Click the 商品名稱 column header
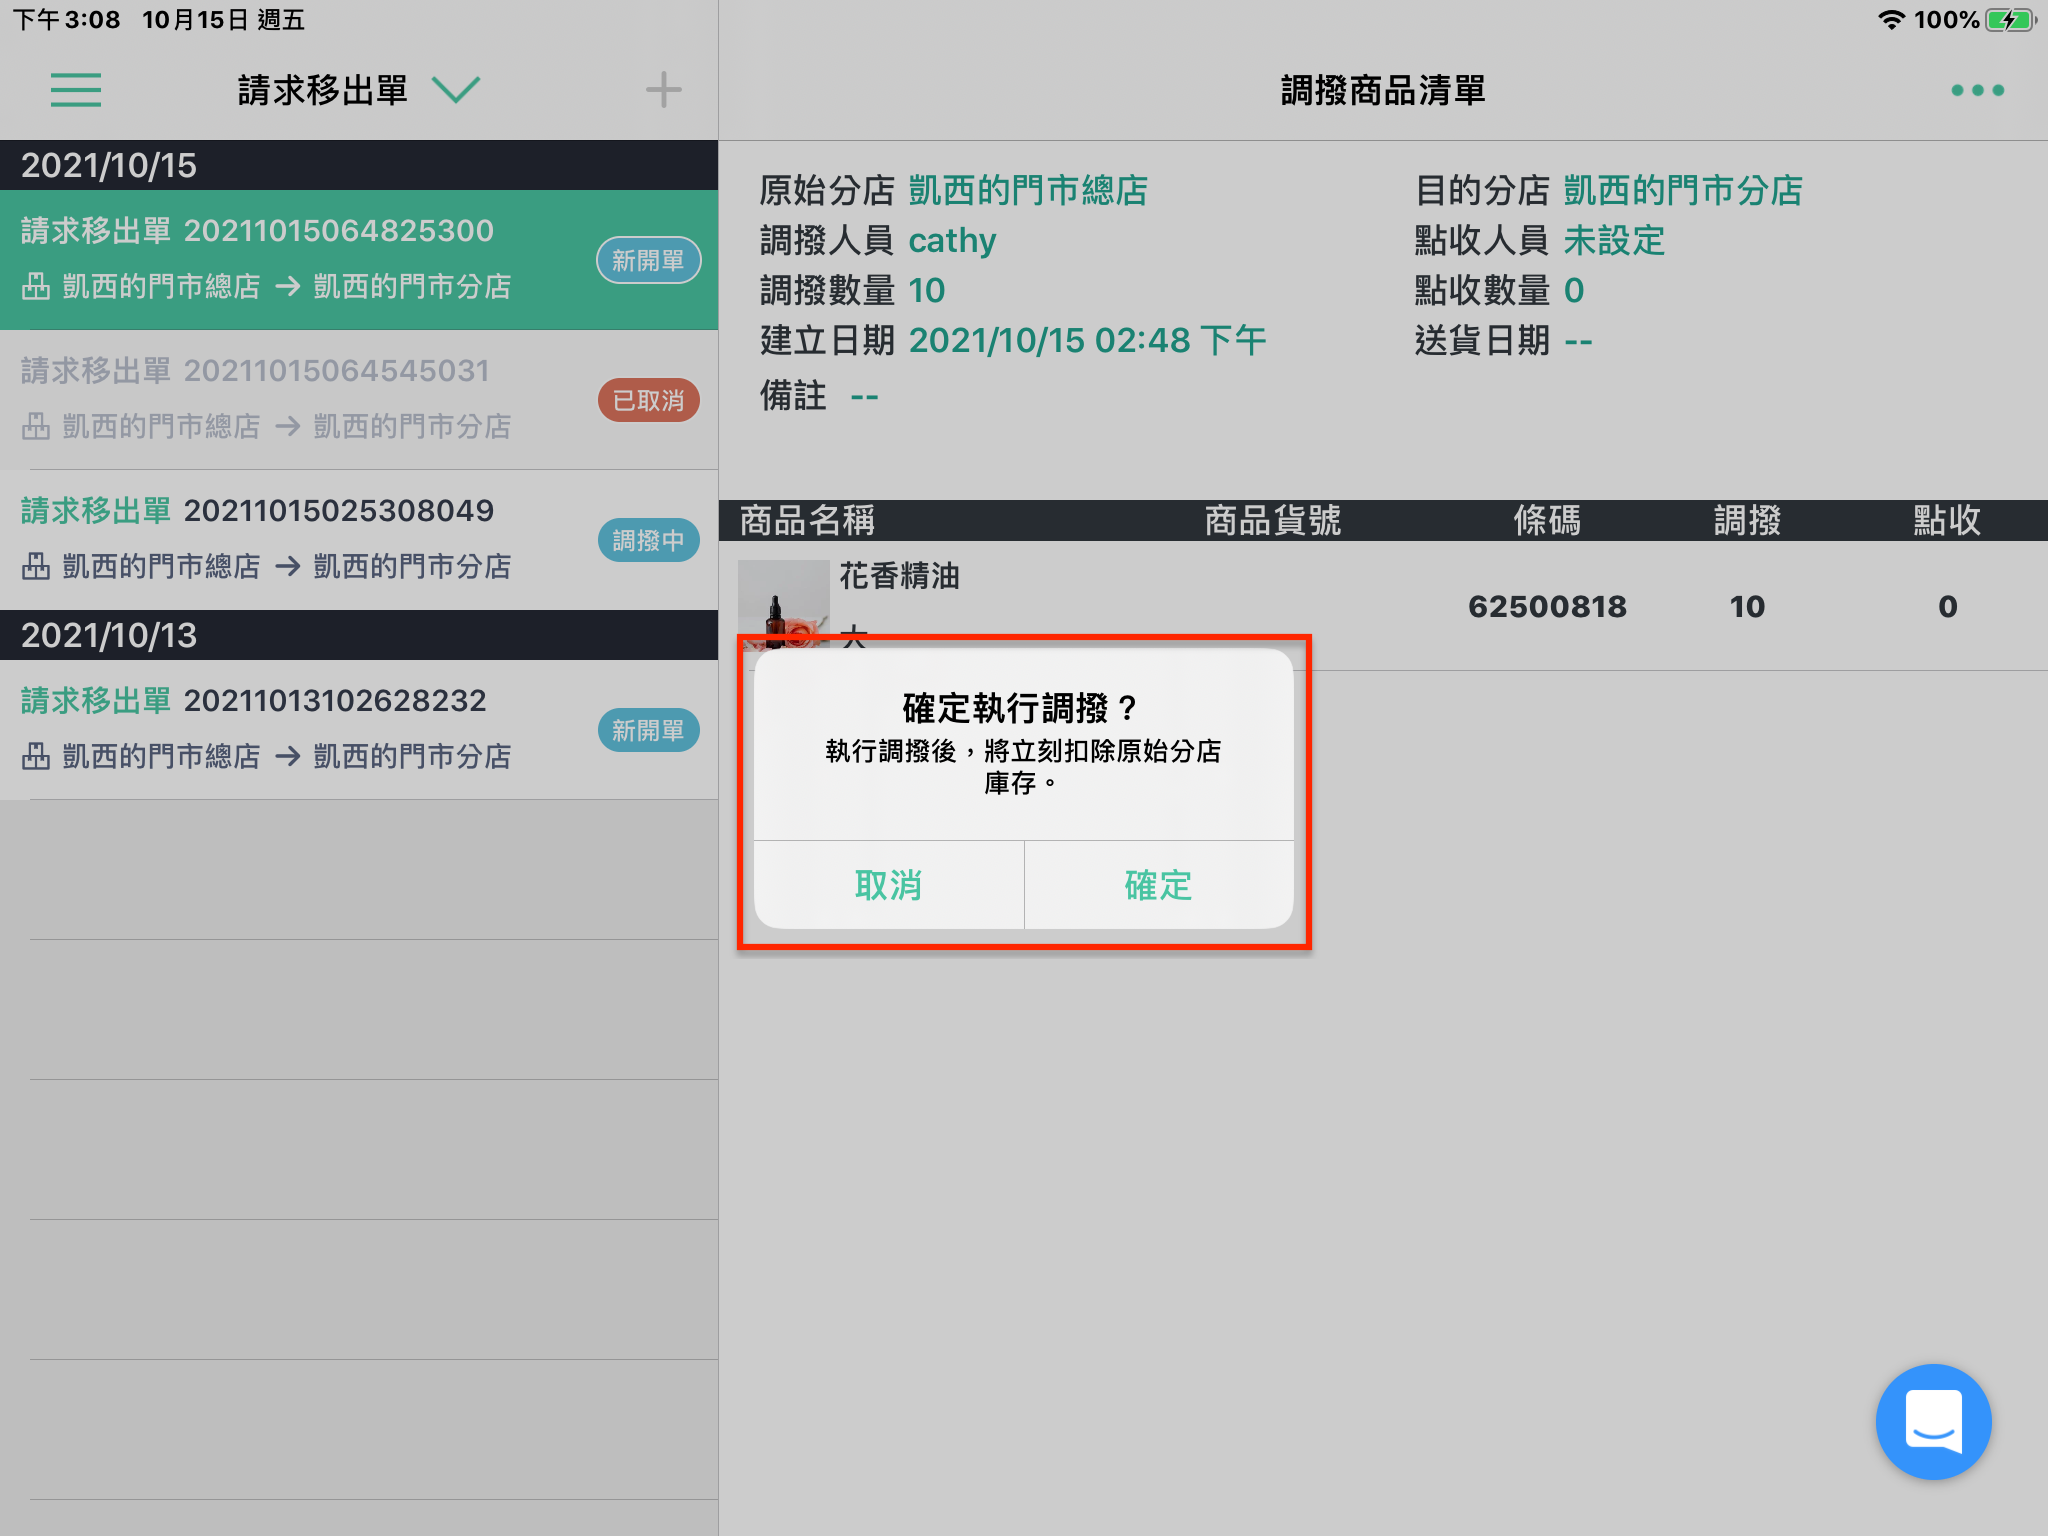The height and width of the screenshot is (1536, 2048). click(807, 520)
